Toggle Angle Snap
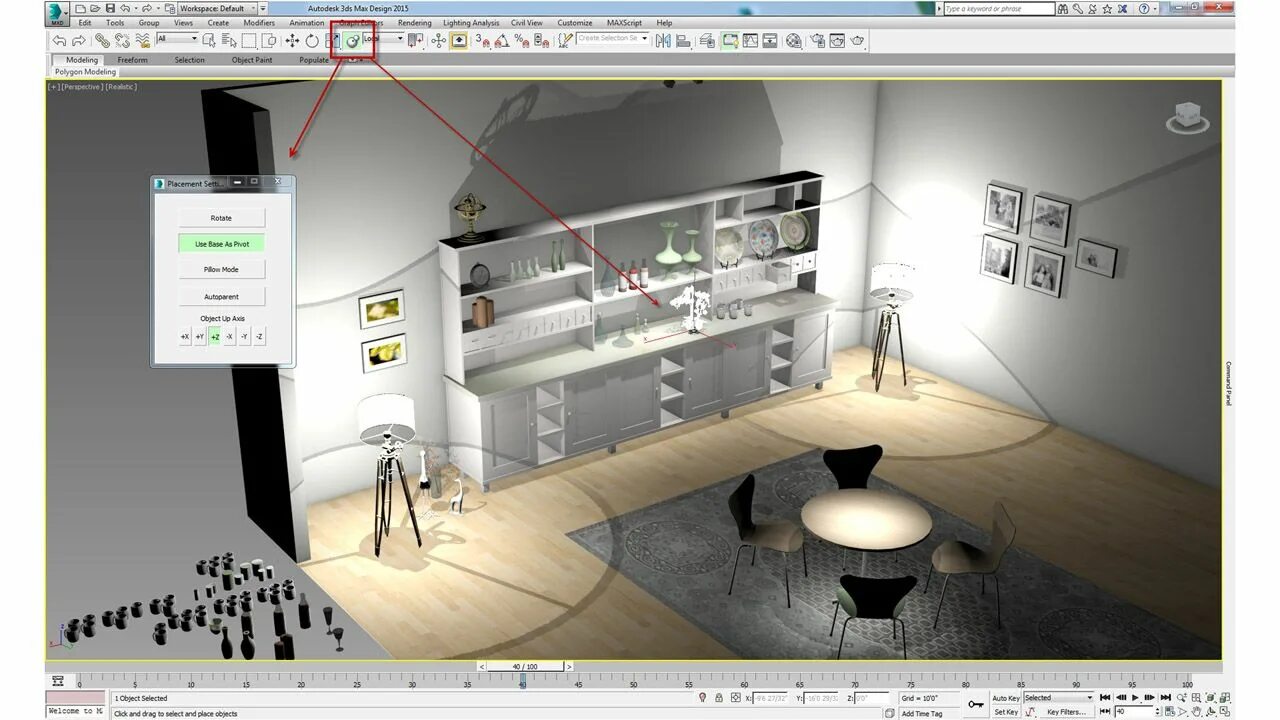The height and width of the screenshot is (720, 1280). pyautogui.click(x=501, y=41)
